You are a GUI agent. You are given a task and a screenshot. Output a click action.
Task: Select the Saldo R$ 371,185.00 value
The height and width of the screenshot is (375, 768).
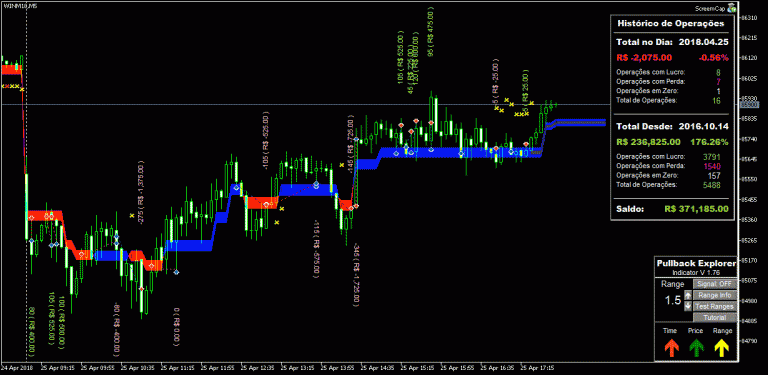pos(696,209)
